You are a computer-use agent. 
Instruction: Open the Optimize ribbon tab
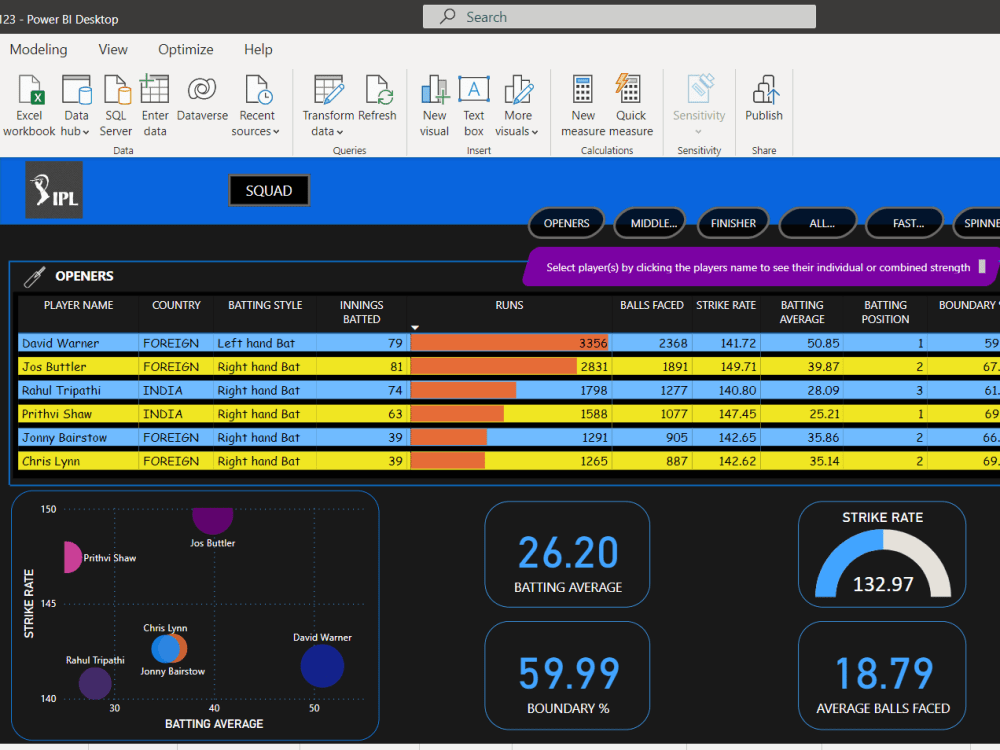(x=185, y=49)
